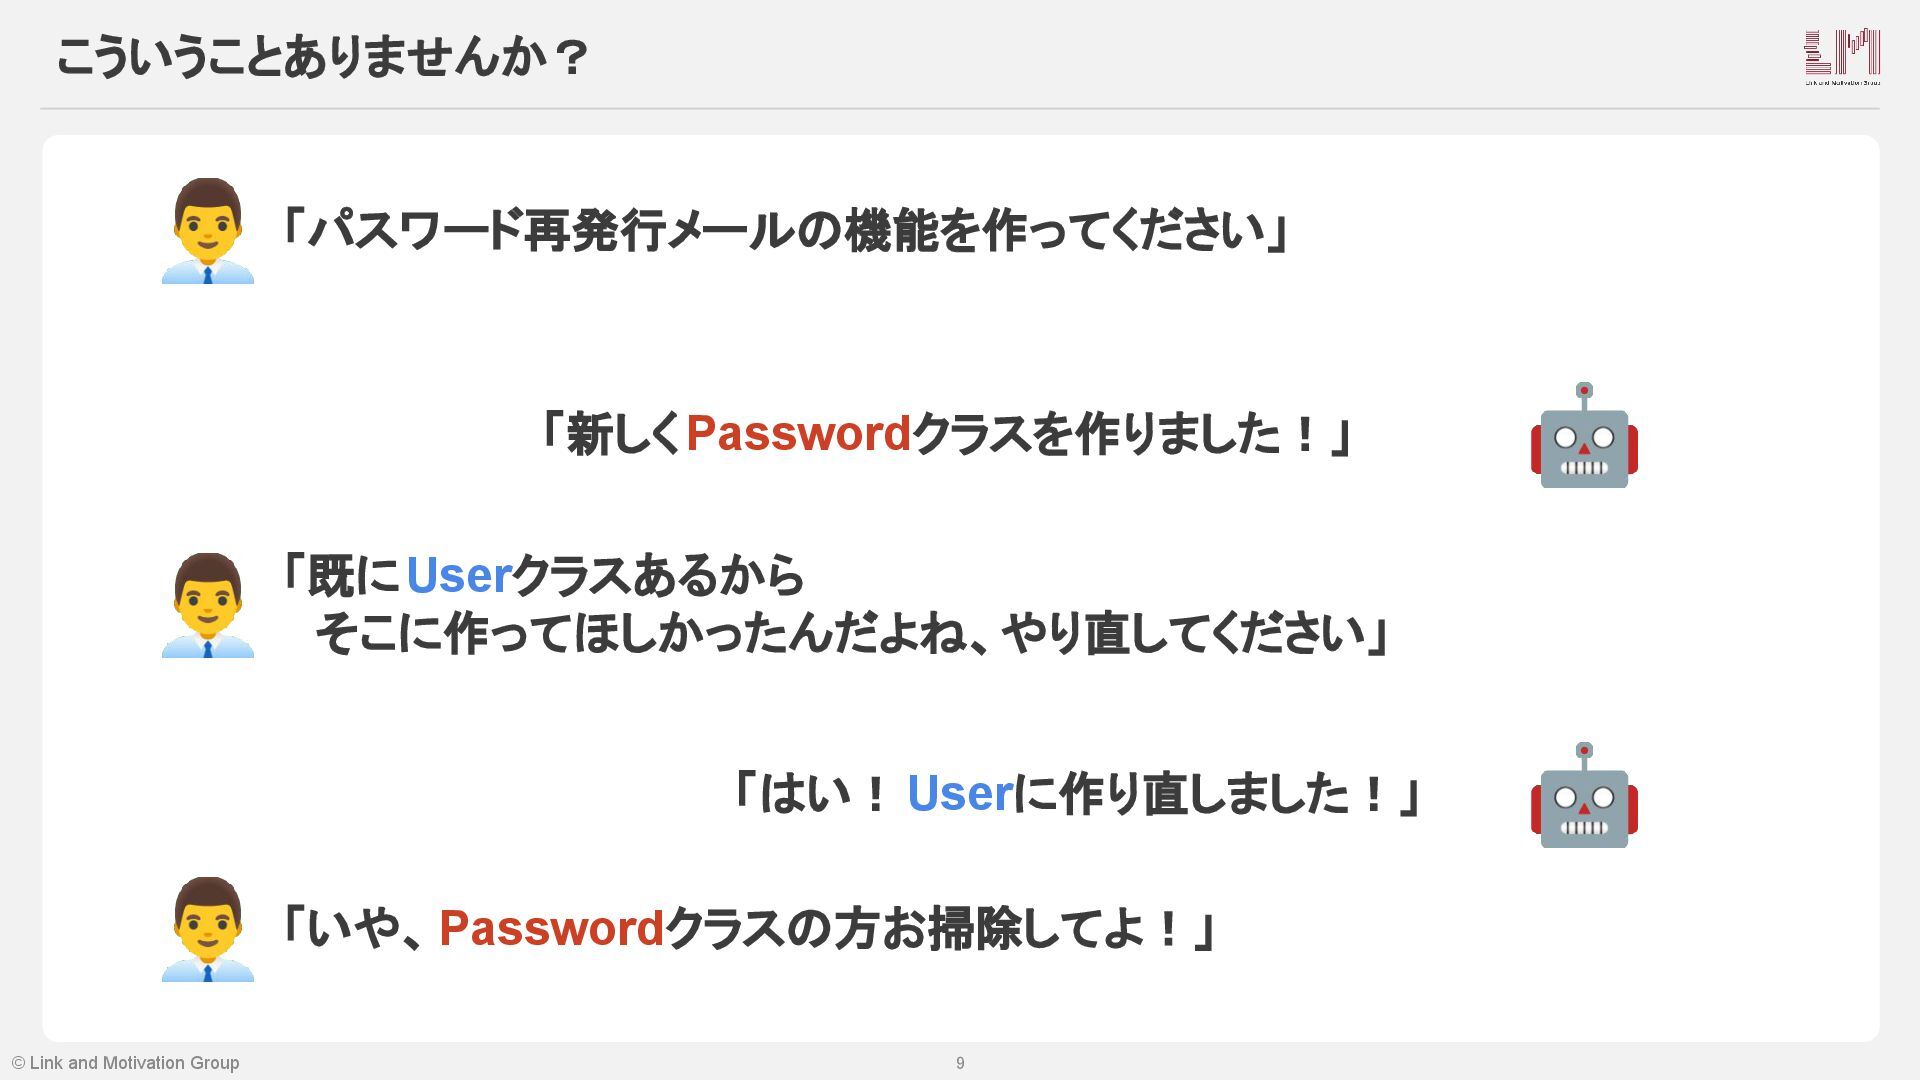Image resolution: width=1920 pixels, height=1080 pixels.
Task: Click the man emoji beside いや、Passwordクラス line
Action: coord(208,930)
